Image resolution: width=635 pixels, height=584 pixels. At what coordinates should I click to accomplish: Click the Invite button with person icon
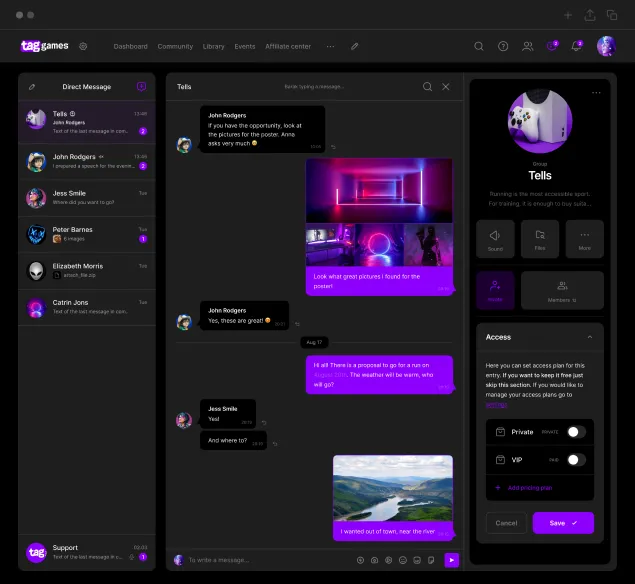tap(495, 290)
